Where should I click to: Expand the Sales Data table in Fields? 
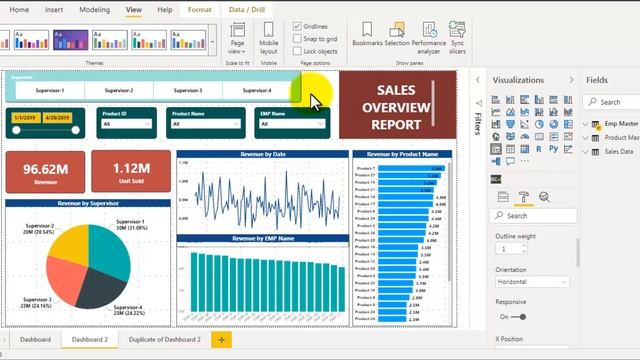(586, 151)
